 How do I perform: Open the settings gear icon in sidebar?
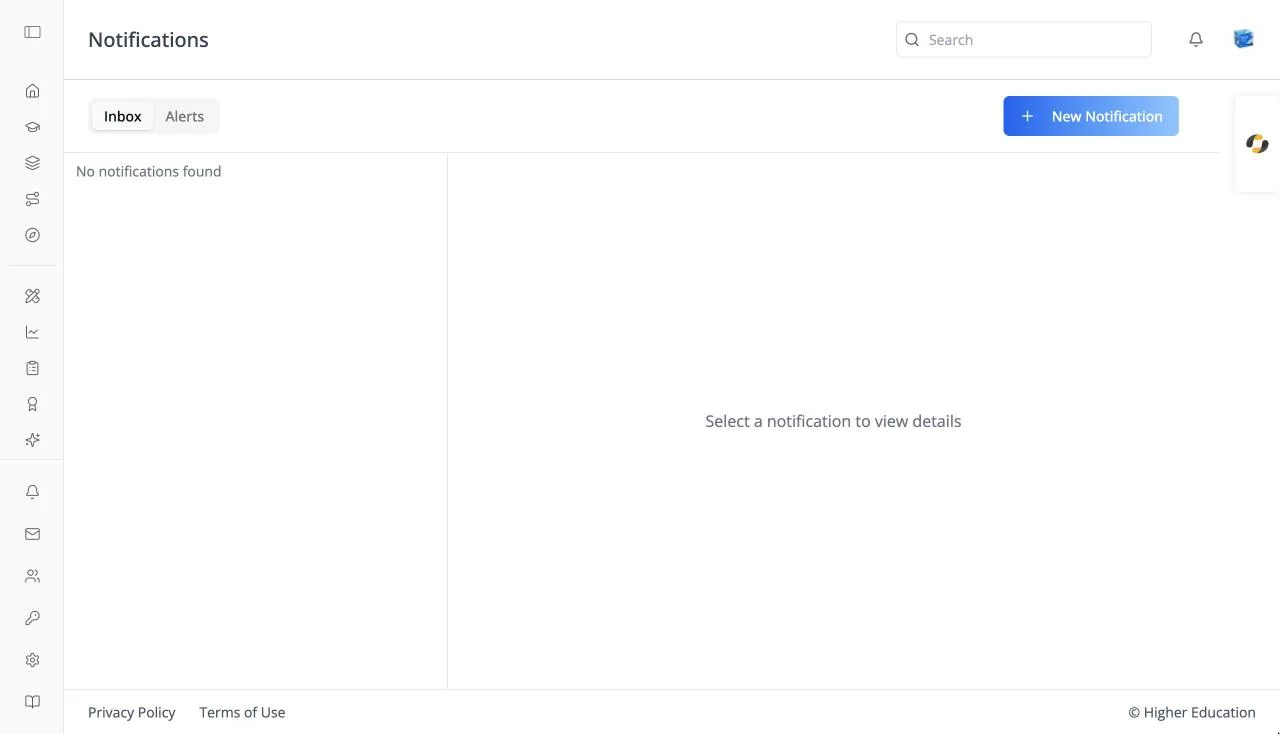pos(32,660)
